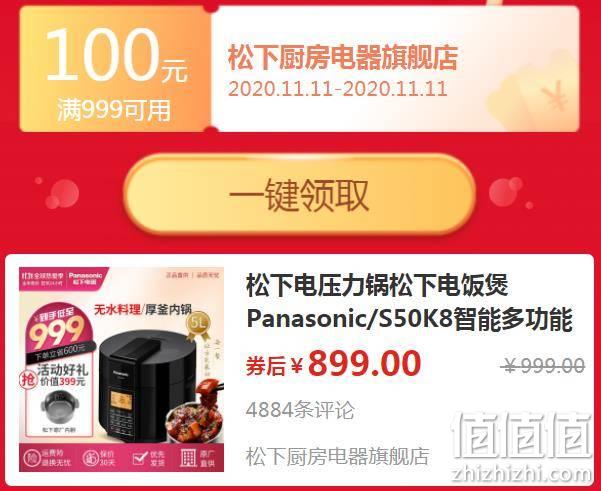Click the 保价30天 price-protection badge icon
The height and width of the screenshot is (491, 601).
pyautogui.click(x=91, y=458)
